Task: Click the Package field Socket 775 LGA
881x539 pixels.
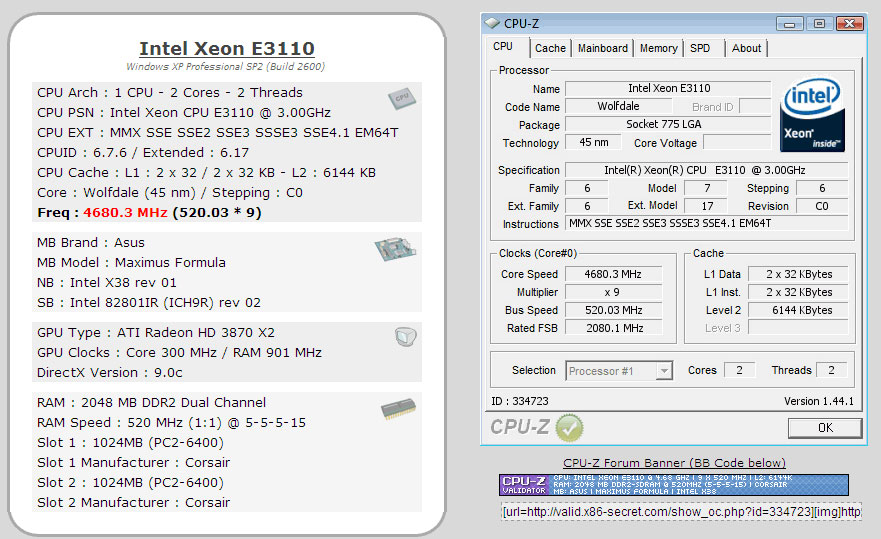Action: [668, 124]
